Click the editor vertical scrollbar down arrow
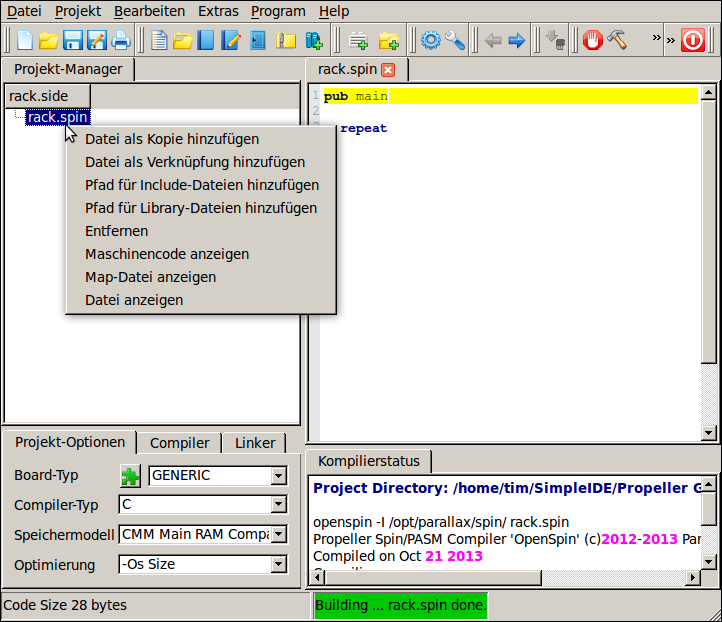Viewport: 722px width, 622px height. [709, 432]
